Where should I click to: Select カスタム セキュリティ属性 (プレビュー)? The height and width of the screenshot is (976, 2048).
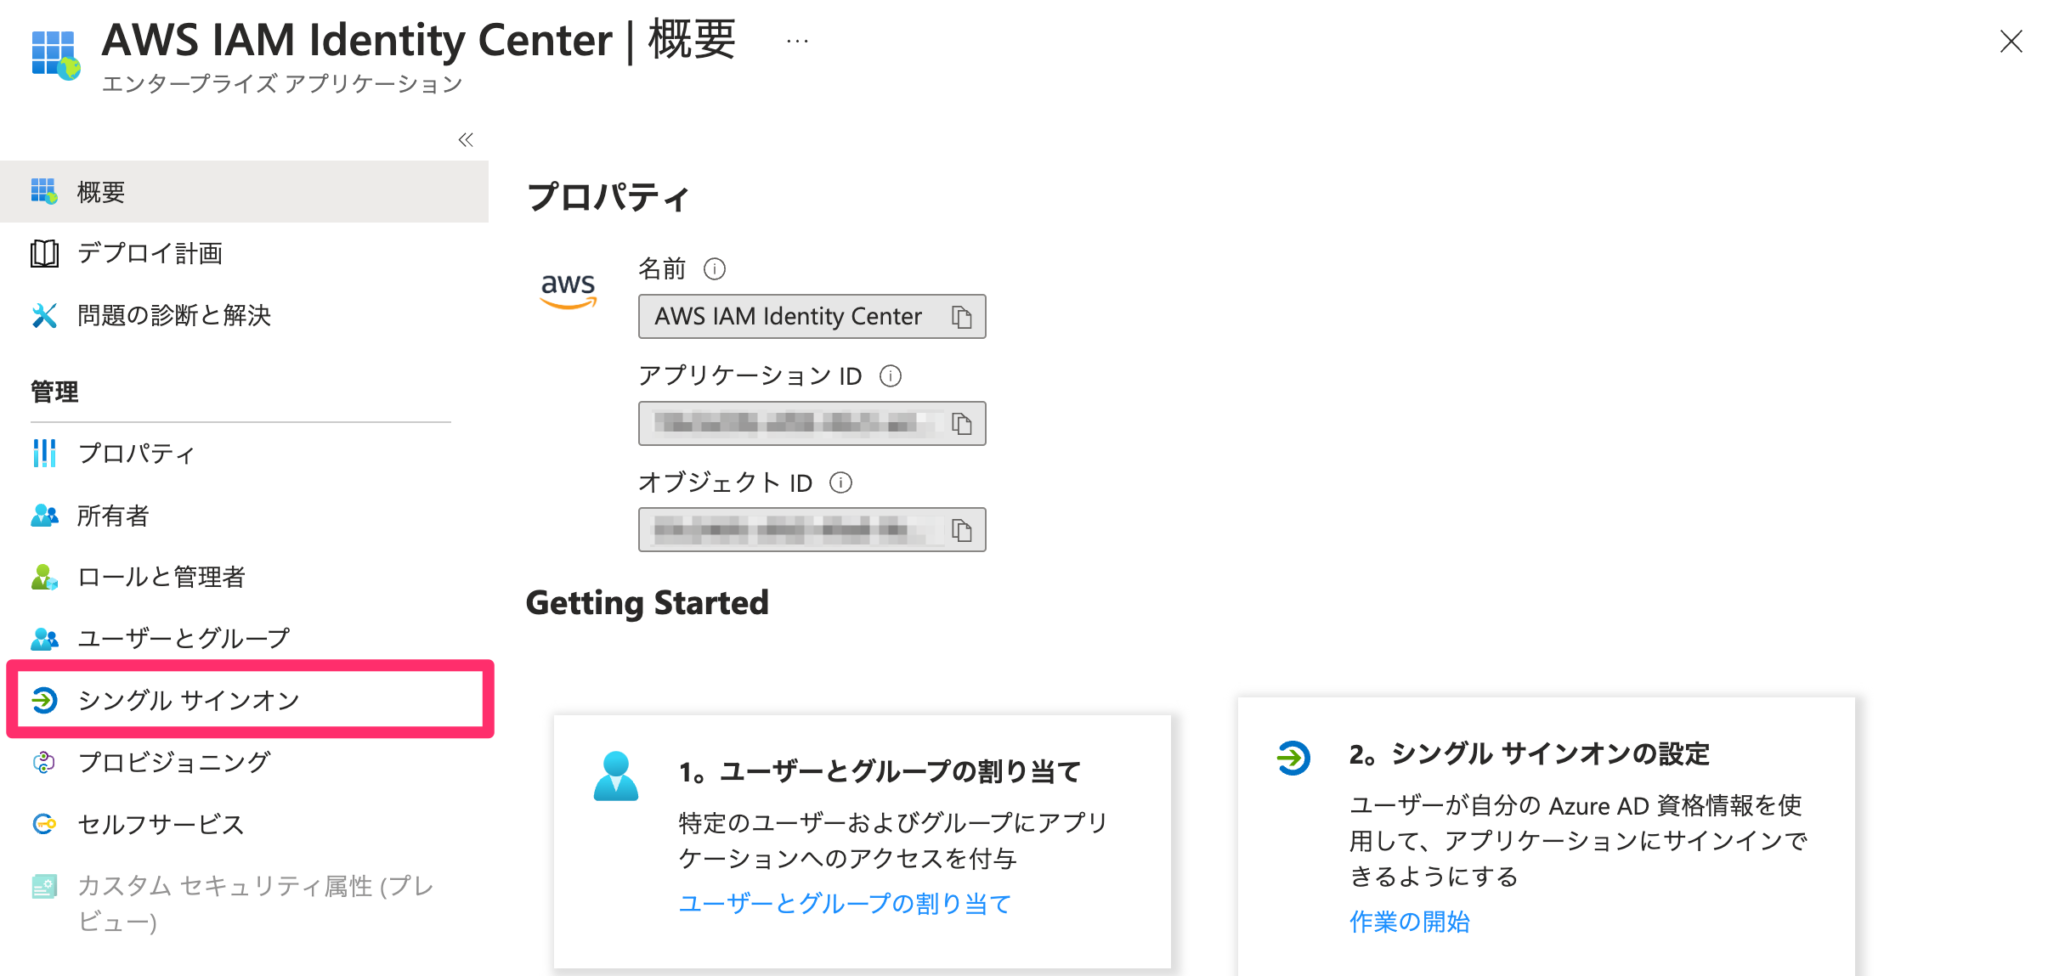pos(255,886)
